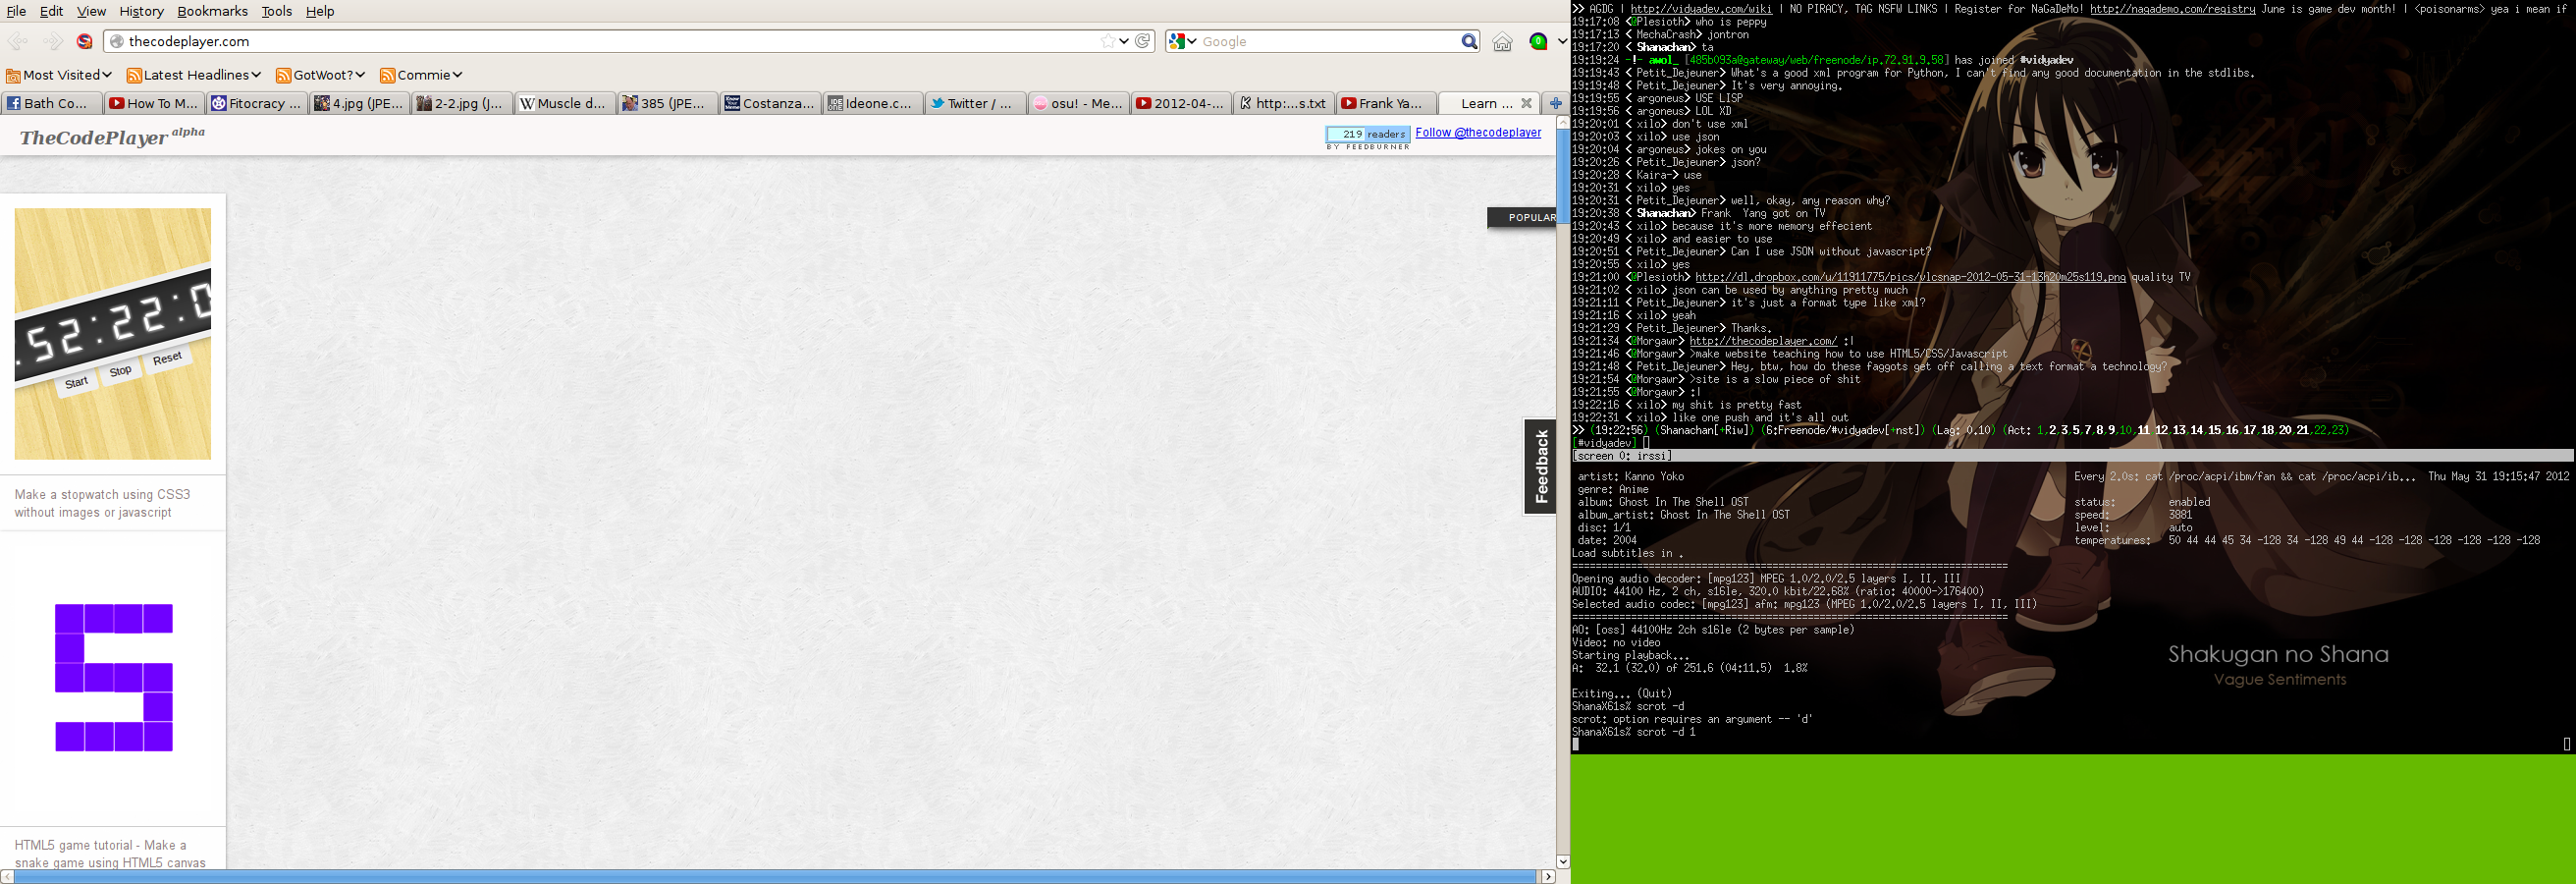Click the NoScript icon beside navigation arrows
The height and width of the screenshot is (884, 2576).
point(85,41)
